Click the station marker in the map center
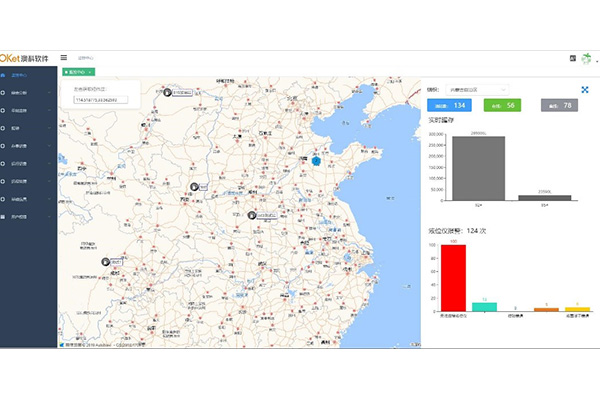Viewport: 600px width, 400px height. 250,214
